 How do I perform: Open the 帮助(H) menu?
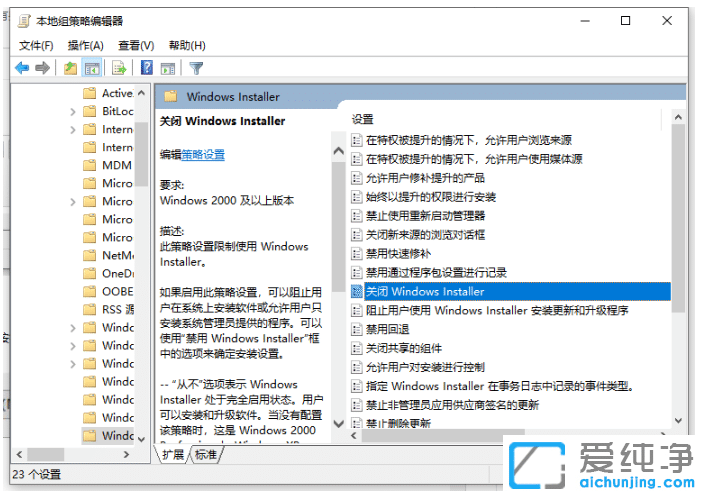point(187,45)
